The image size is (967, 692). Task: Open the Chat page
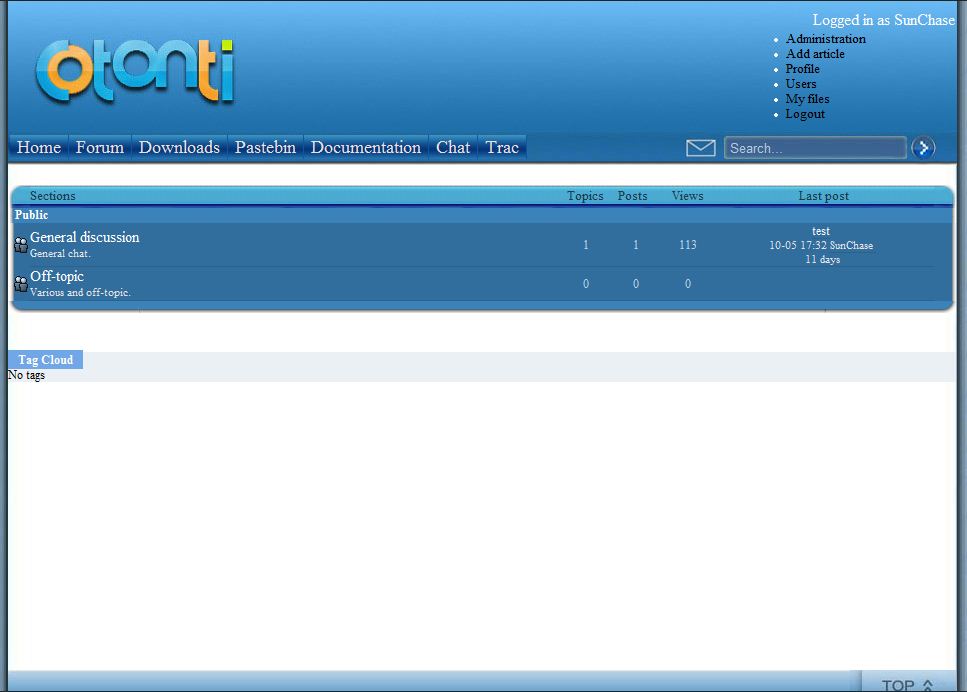(453, 147)
